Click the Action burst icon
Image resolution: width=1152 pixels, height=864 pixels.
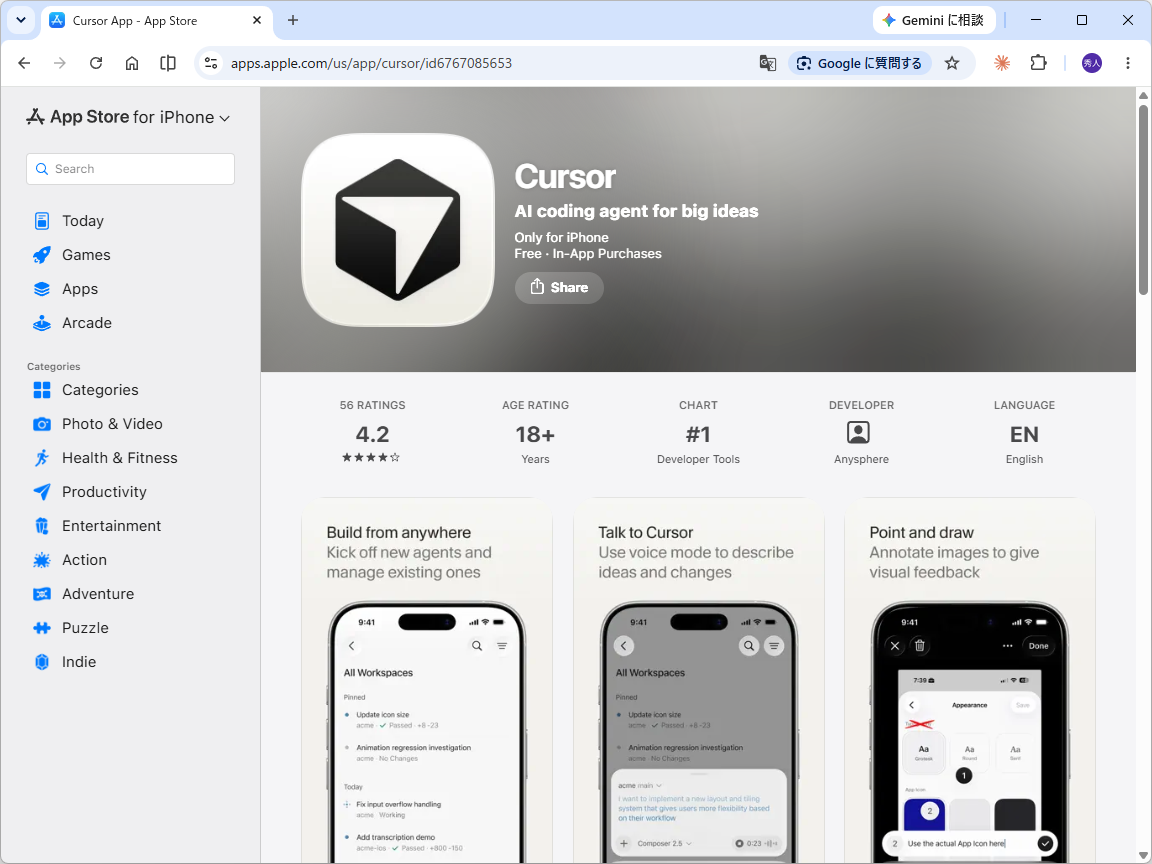point(42,560)
